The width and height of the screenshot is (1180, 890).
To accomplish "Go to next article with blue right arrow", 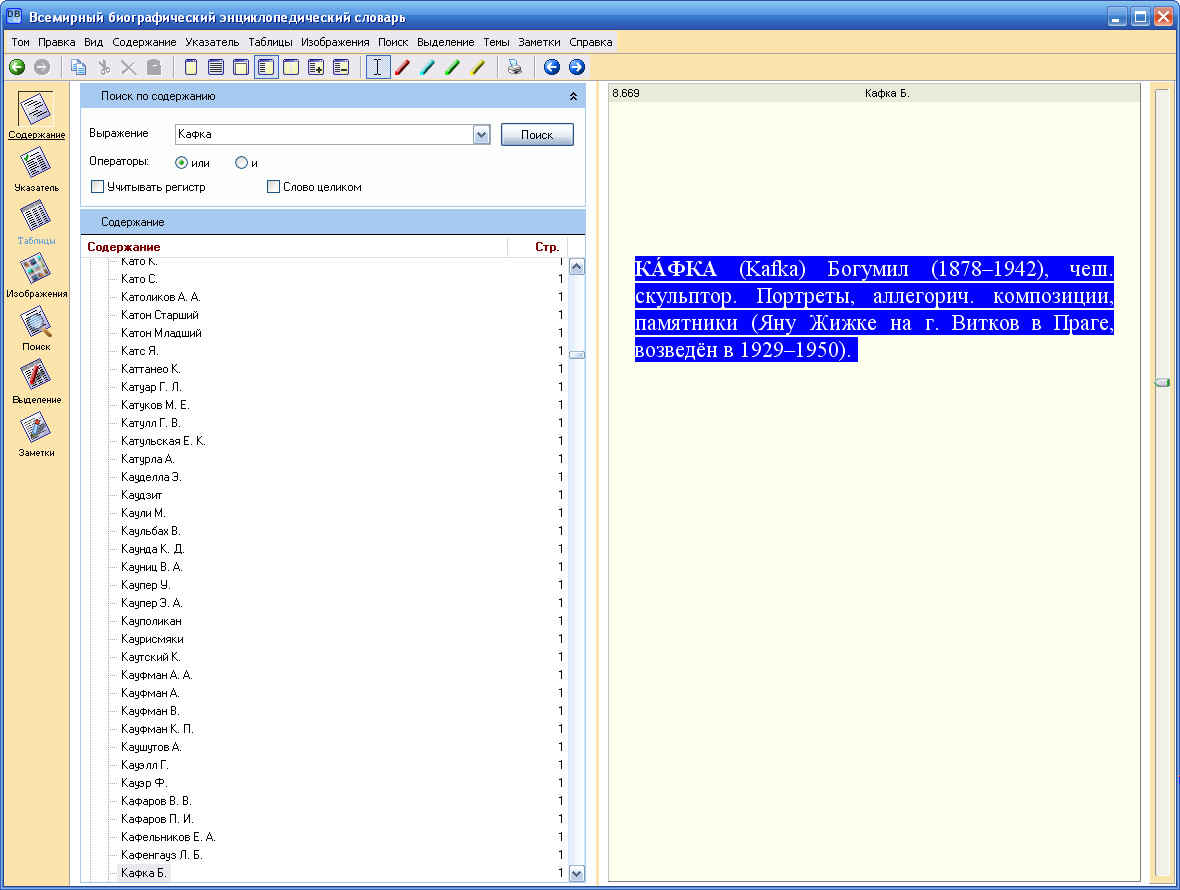I will [576, 67].
